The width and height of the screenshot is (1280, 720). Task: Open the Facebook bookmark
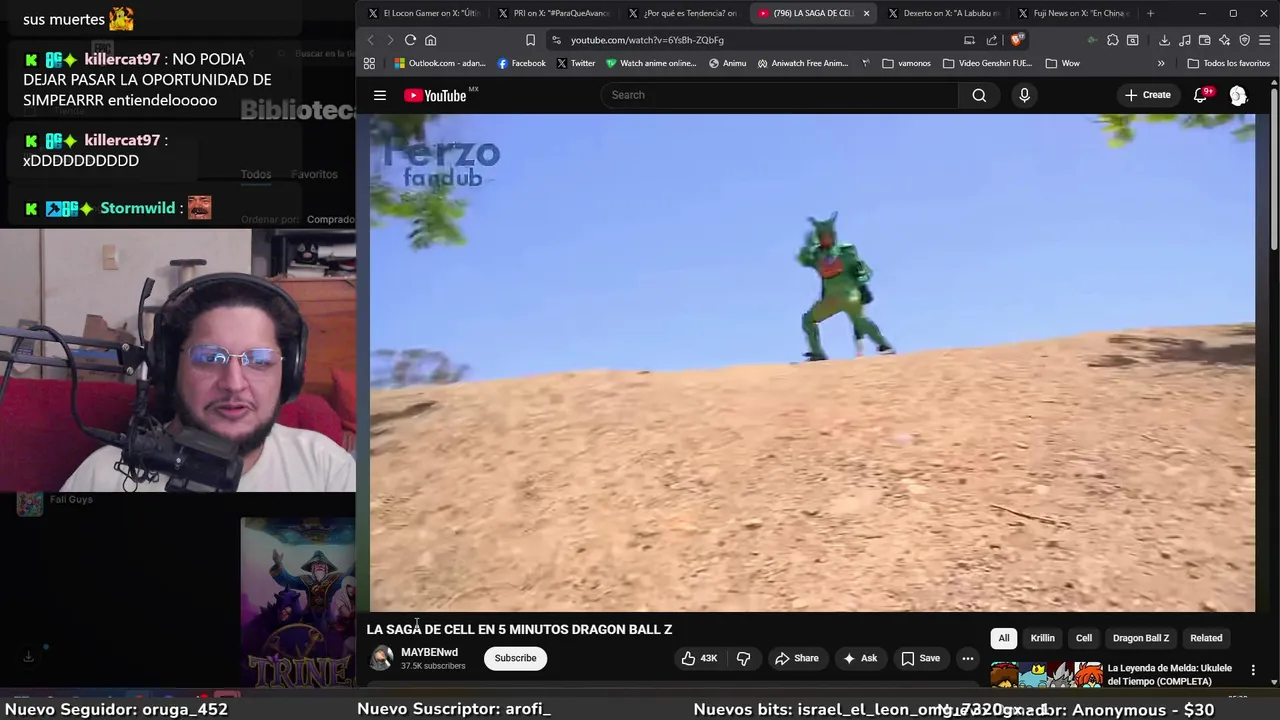(522, 63)
